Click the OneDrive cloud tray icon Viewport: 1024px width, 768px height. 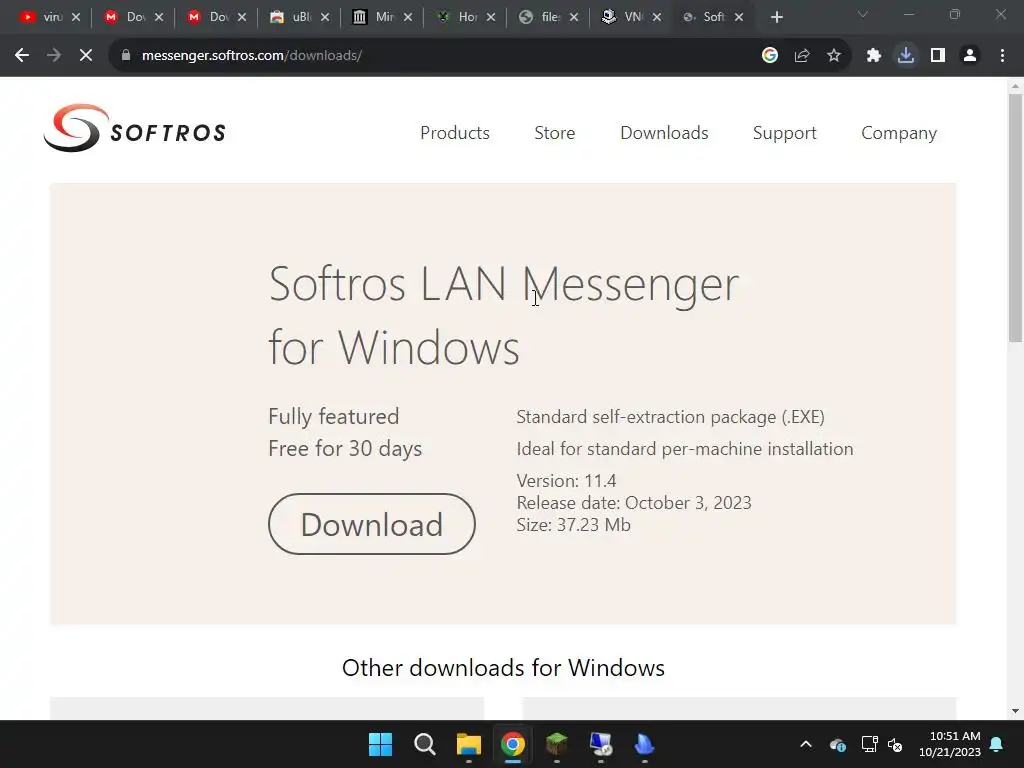(x=838, y=744)
